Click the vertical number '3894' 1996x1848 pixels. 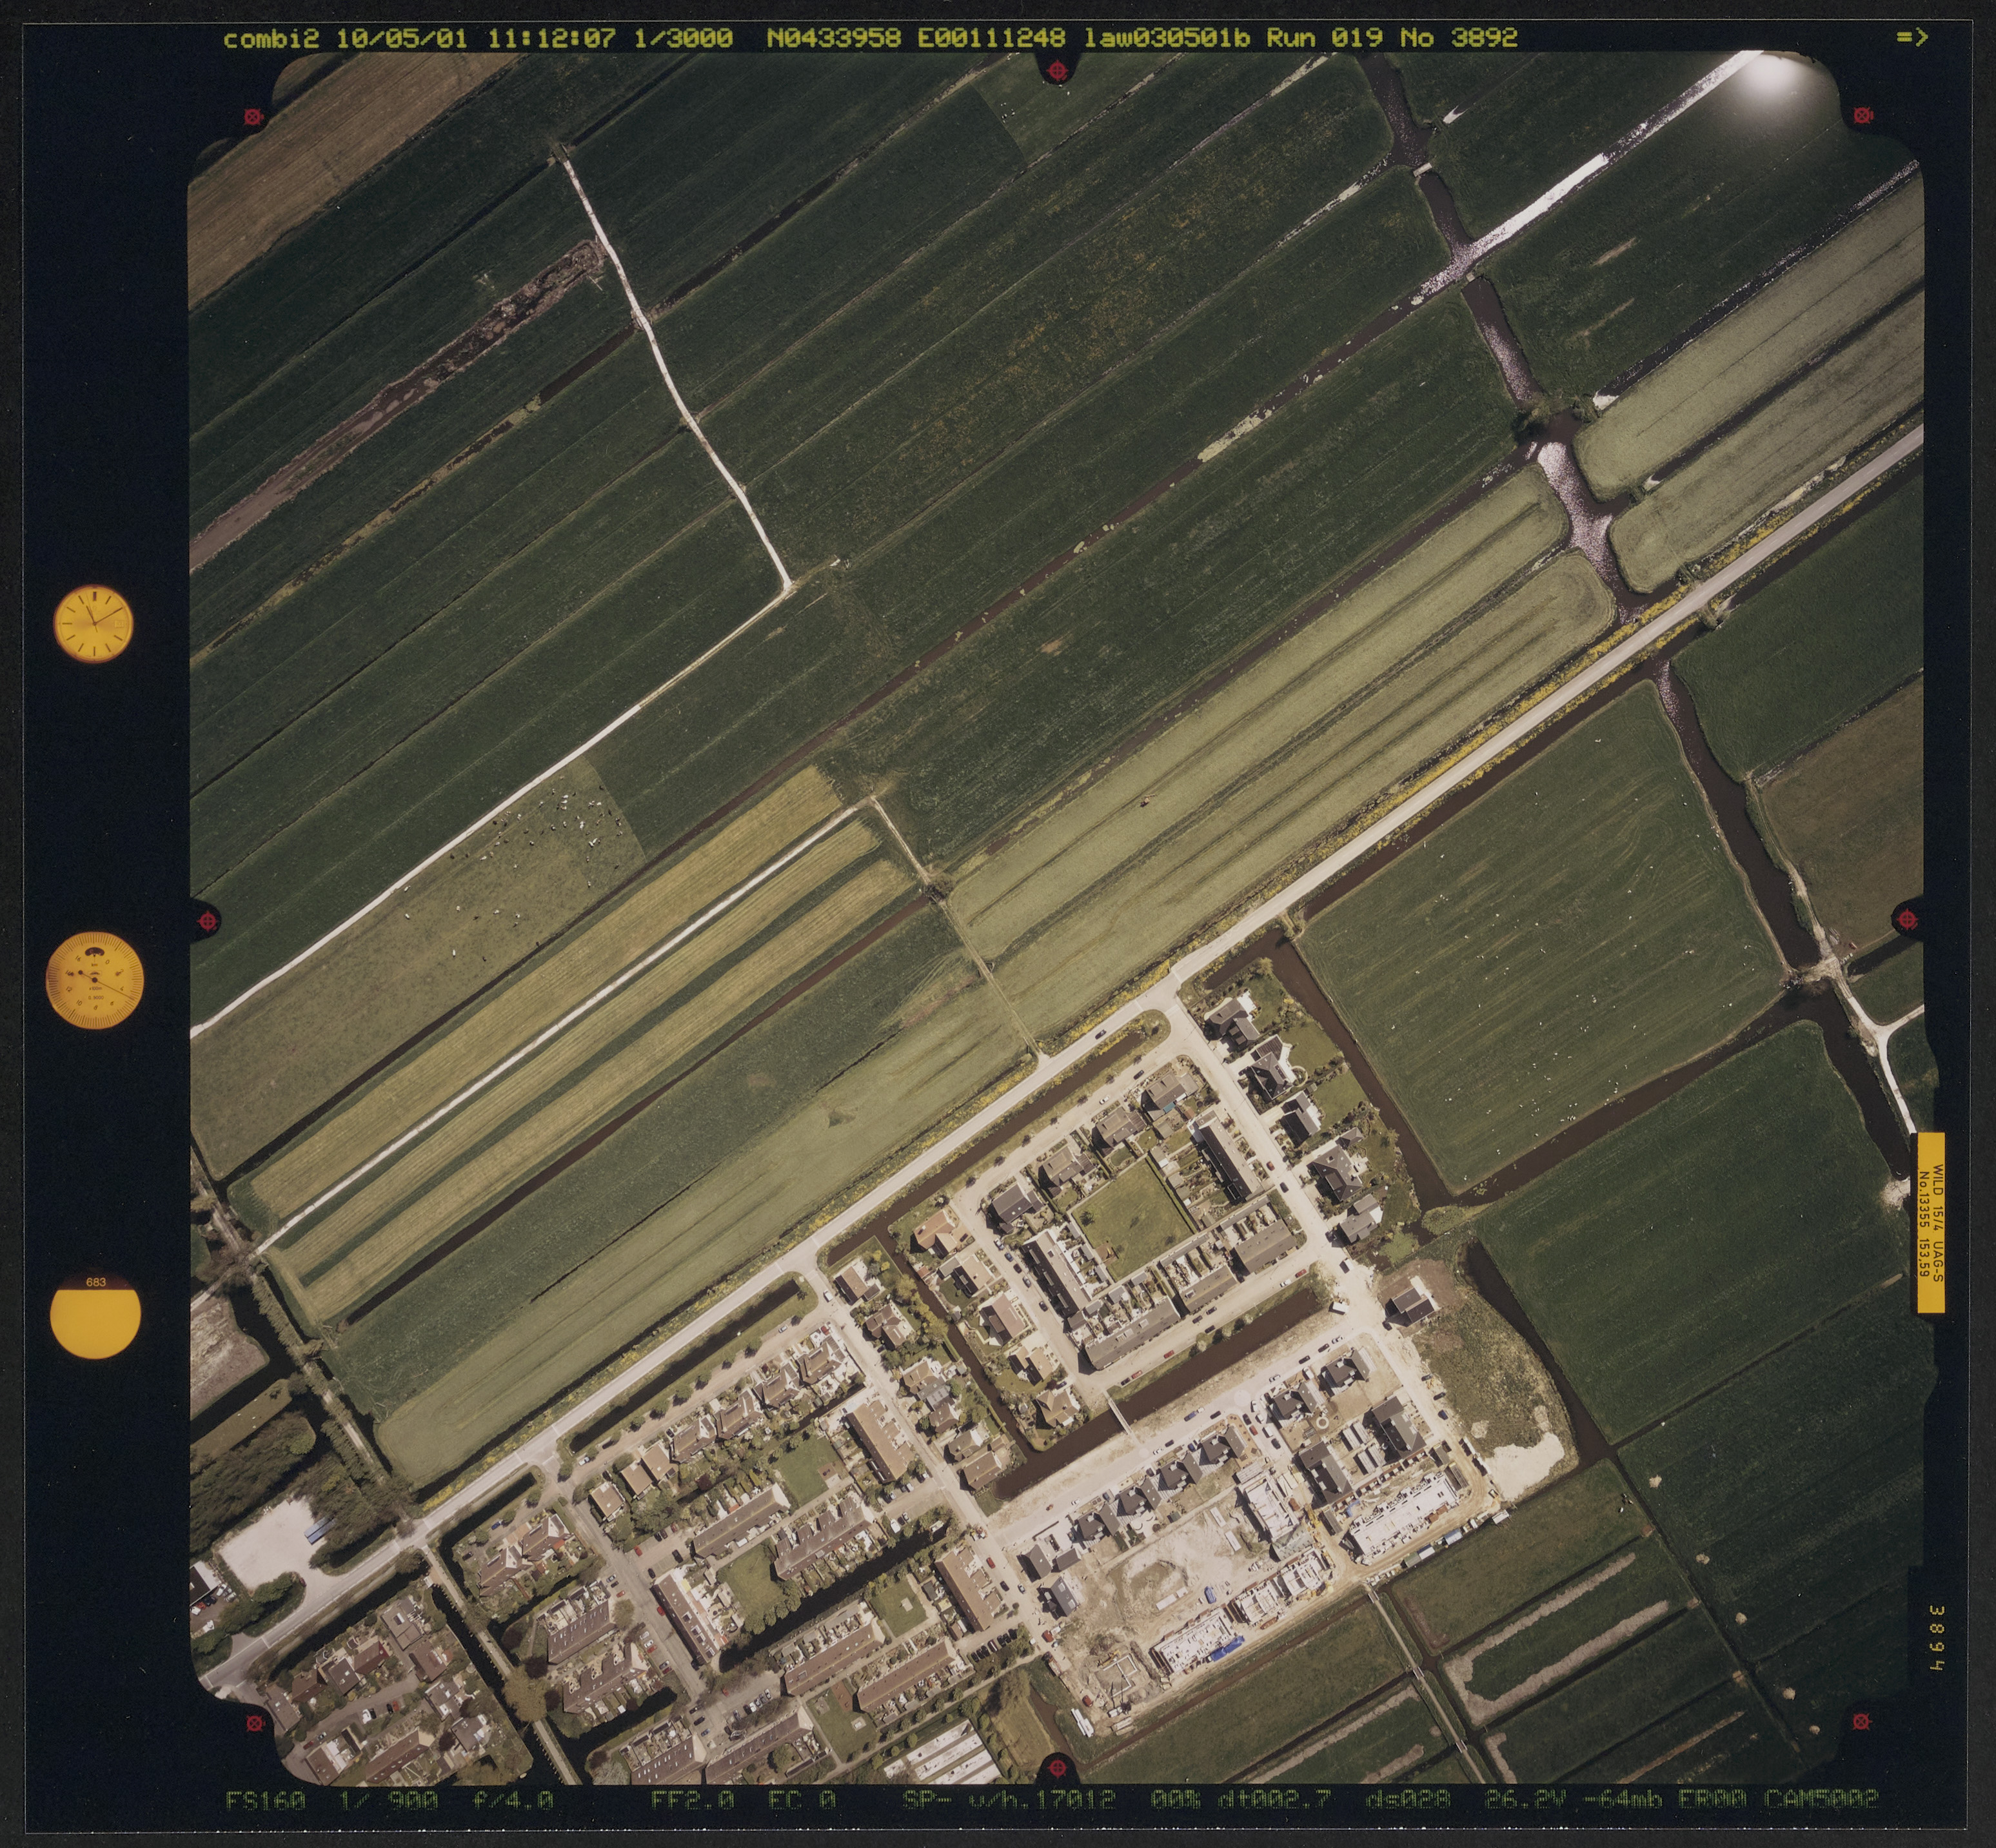tap(1936, 1638)
